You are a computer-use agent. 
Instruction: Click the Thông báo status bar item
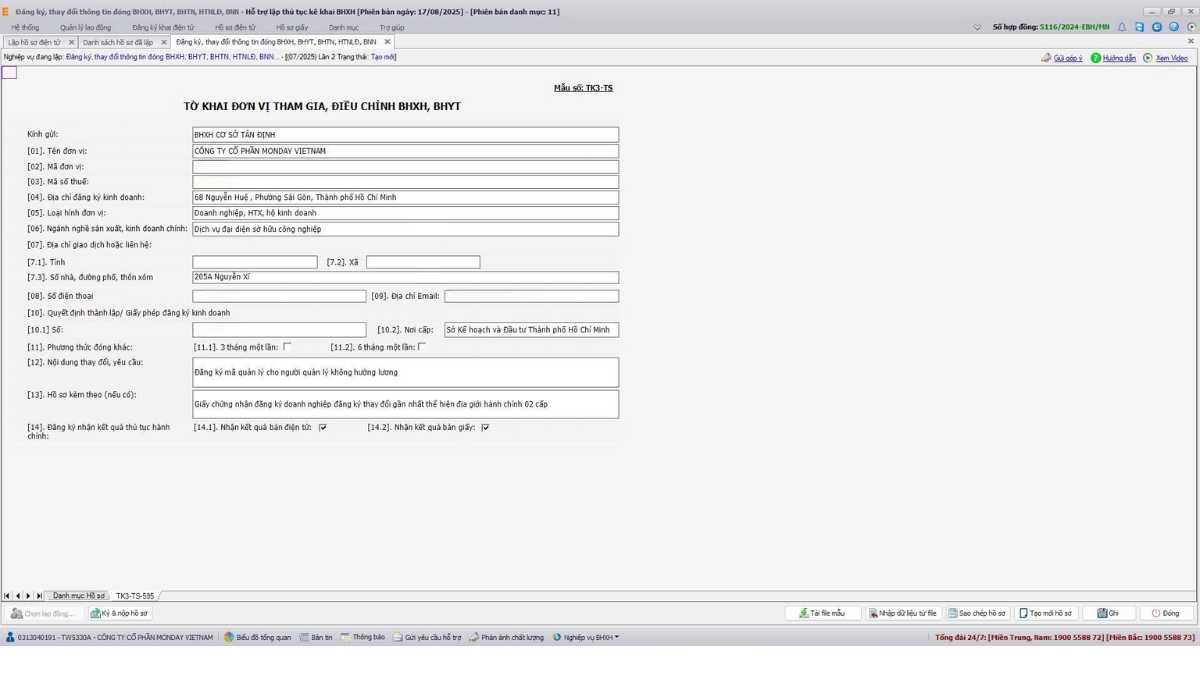pyautogui.click(x=362, y=637)
